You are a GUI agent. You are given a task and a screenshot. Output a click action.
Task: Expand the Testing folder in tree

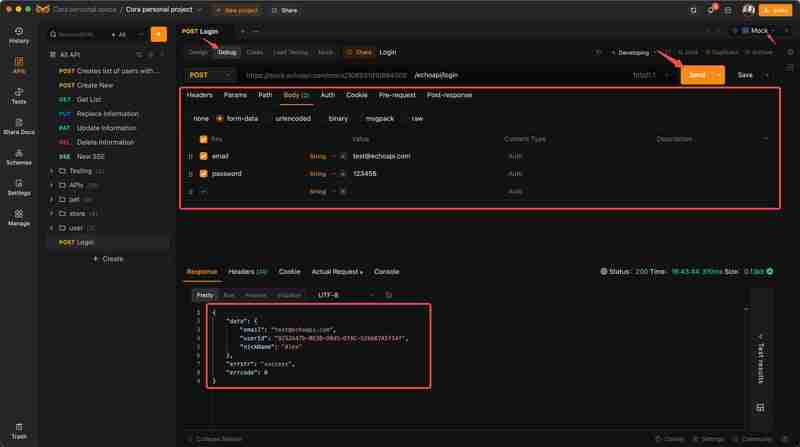click(x=51, y=171)
